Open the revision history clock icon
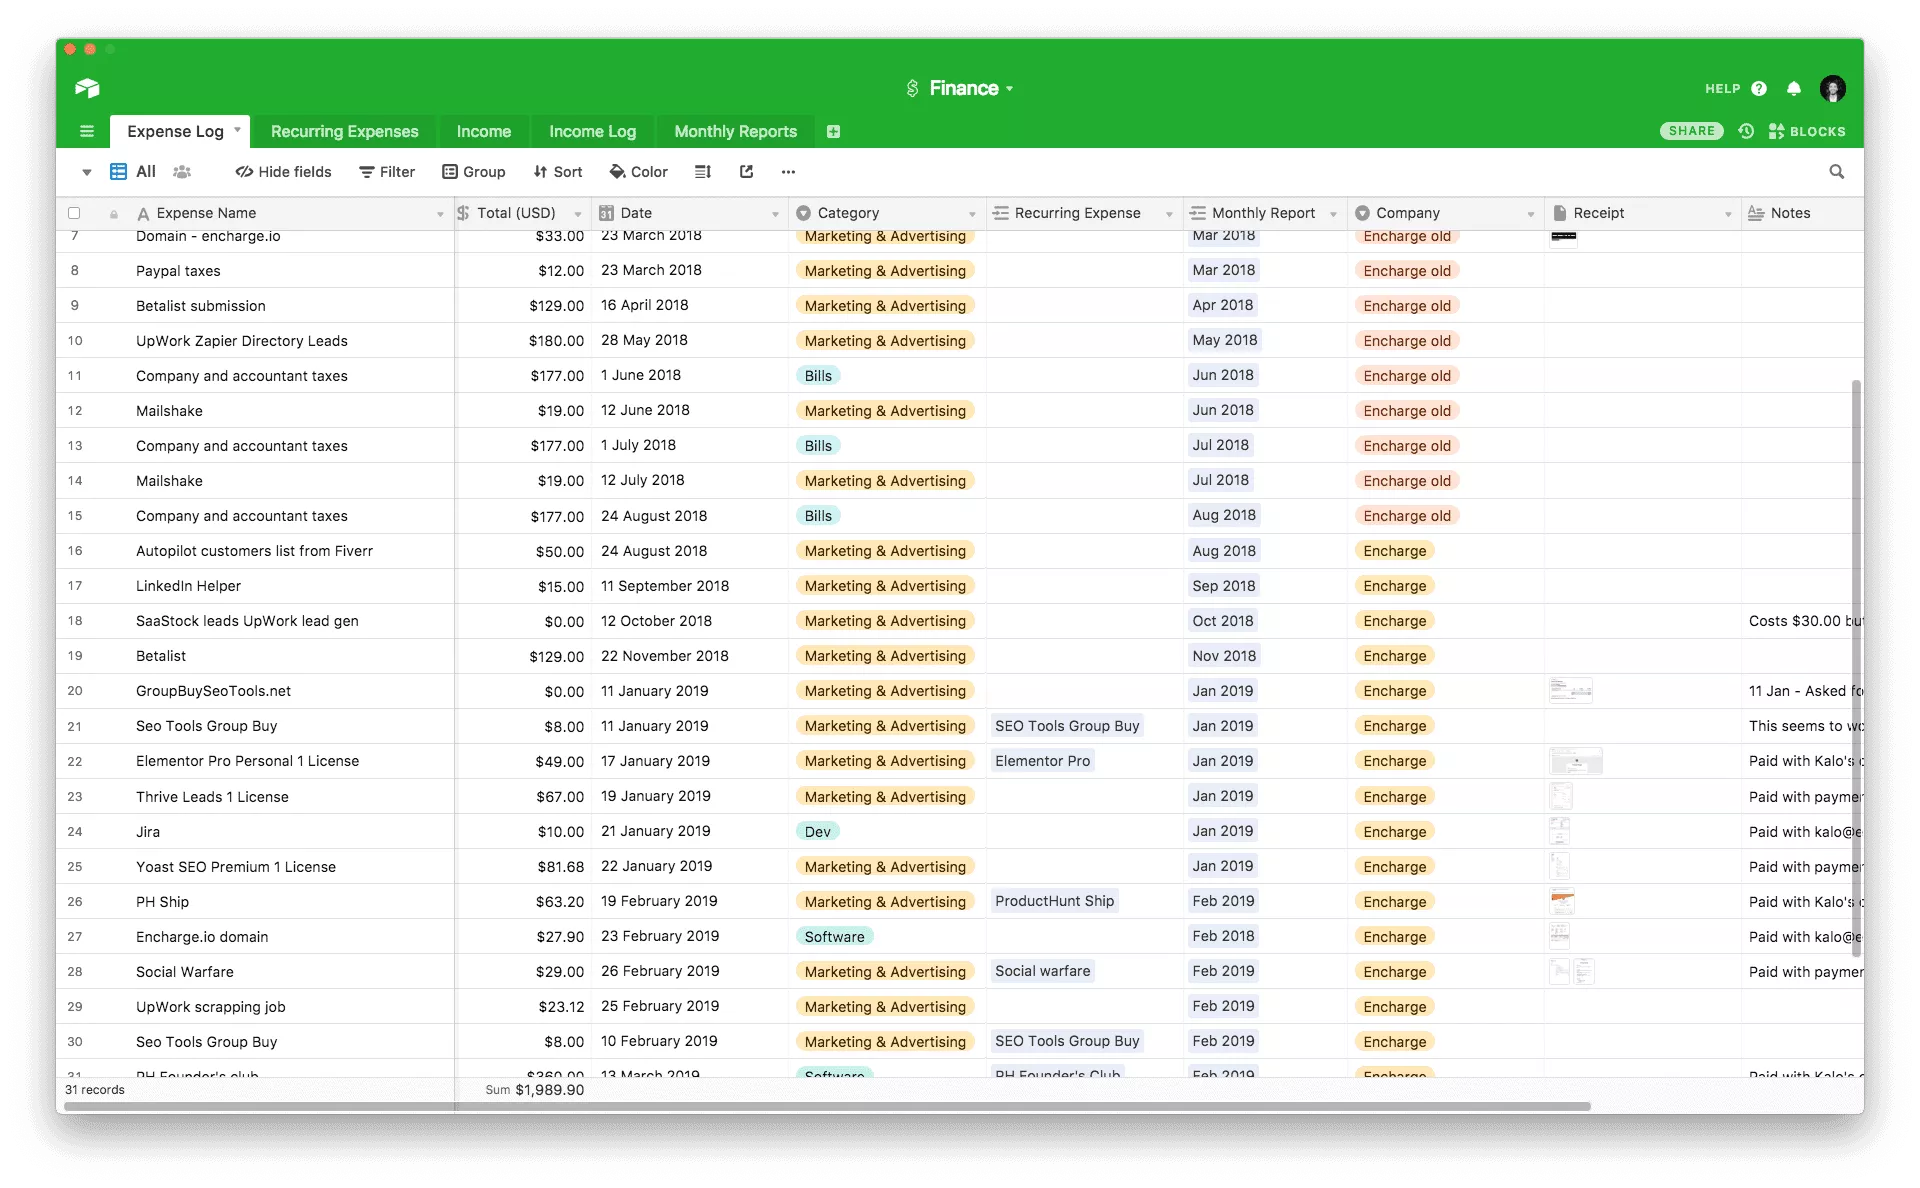Screen dimensions: 1920x1188 point(1746,131)
